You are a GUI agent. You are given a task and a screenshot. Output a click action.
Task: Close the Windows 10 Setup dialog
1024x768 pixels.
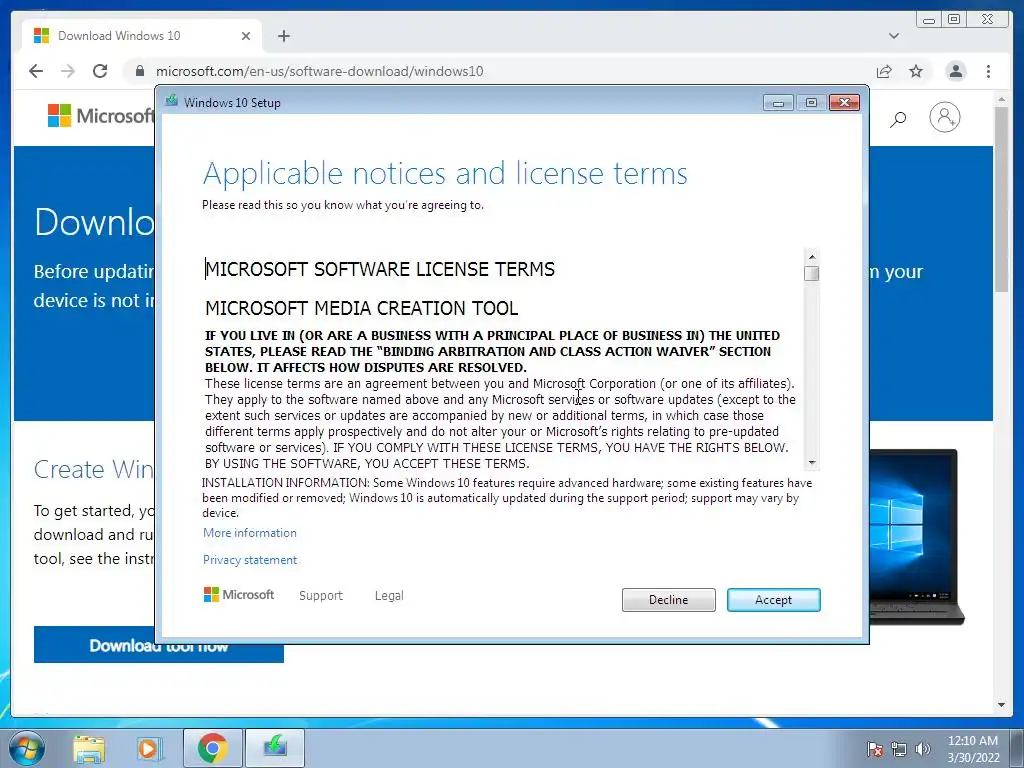click(x=844, y=103)
